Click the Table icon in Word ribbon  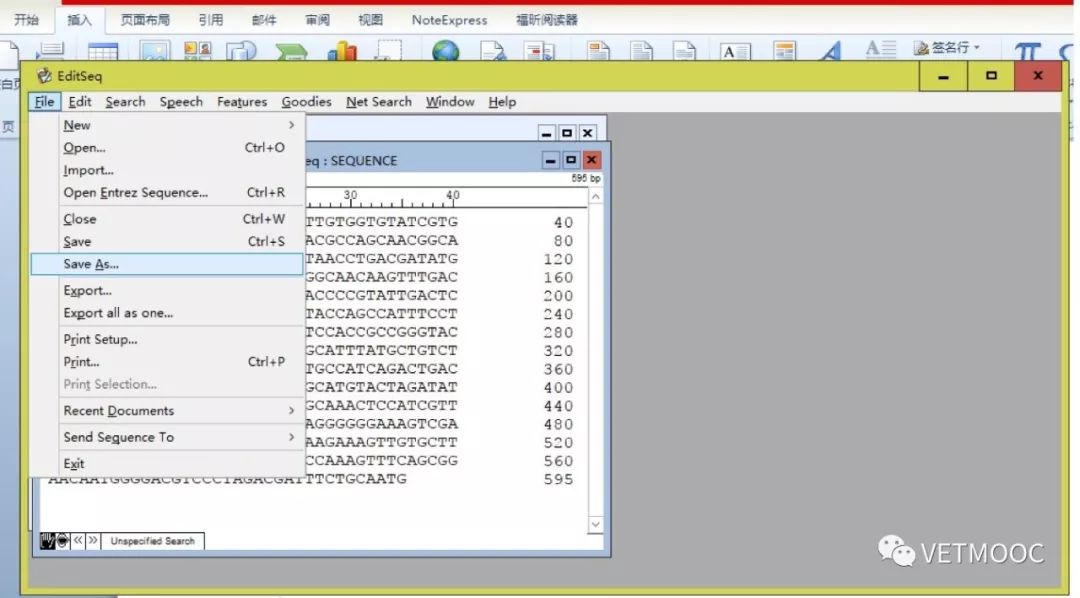103,52
